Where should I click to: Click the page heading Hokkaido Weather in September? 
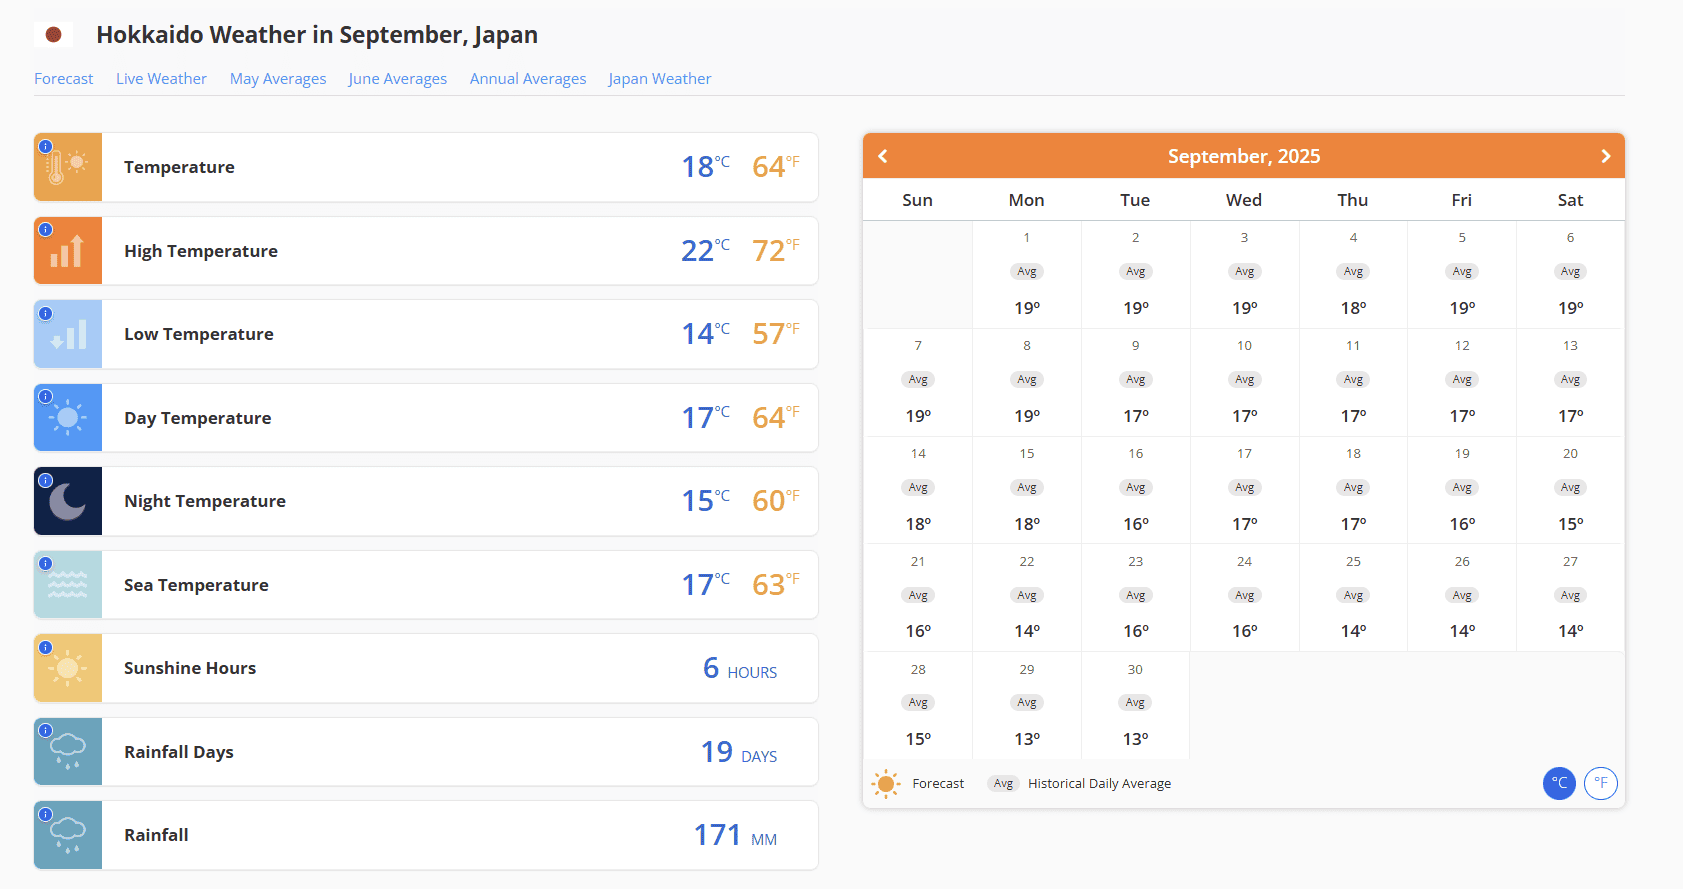[317, 35]
